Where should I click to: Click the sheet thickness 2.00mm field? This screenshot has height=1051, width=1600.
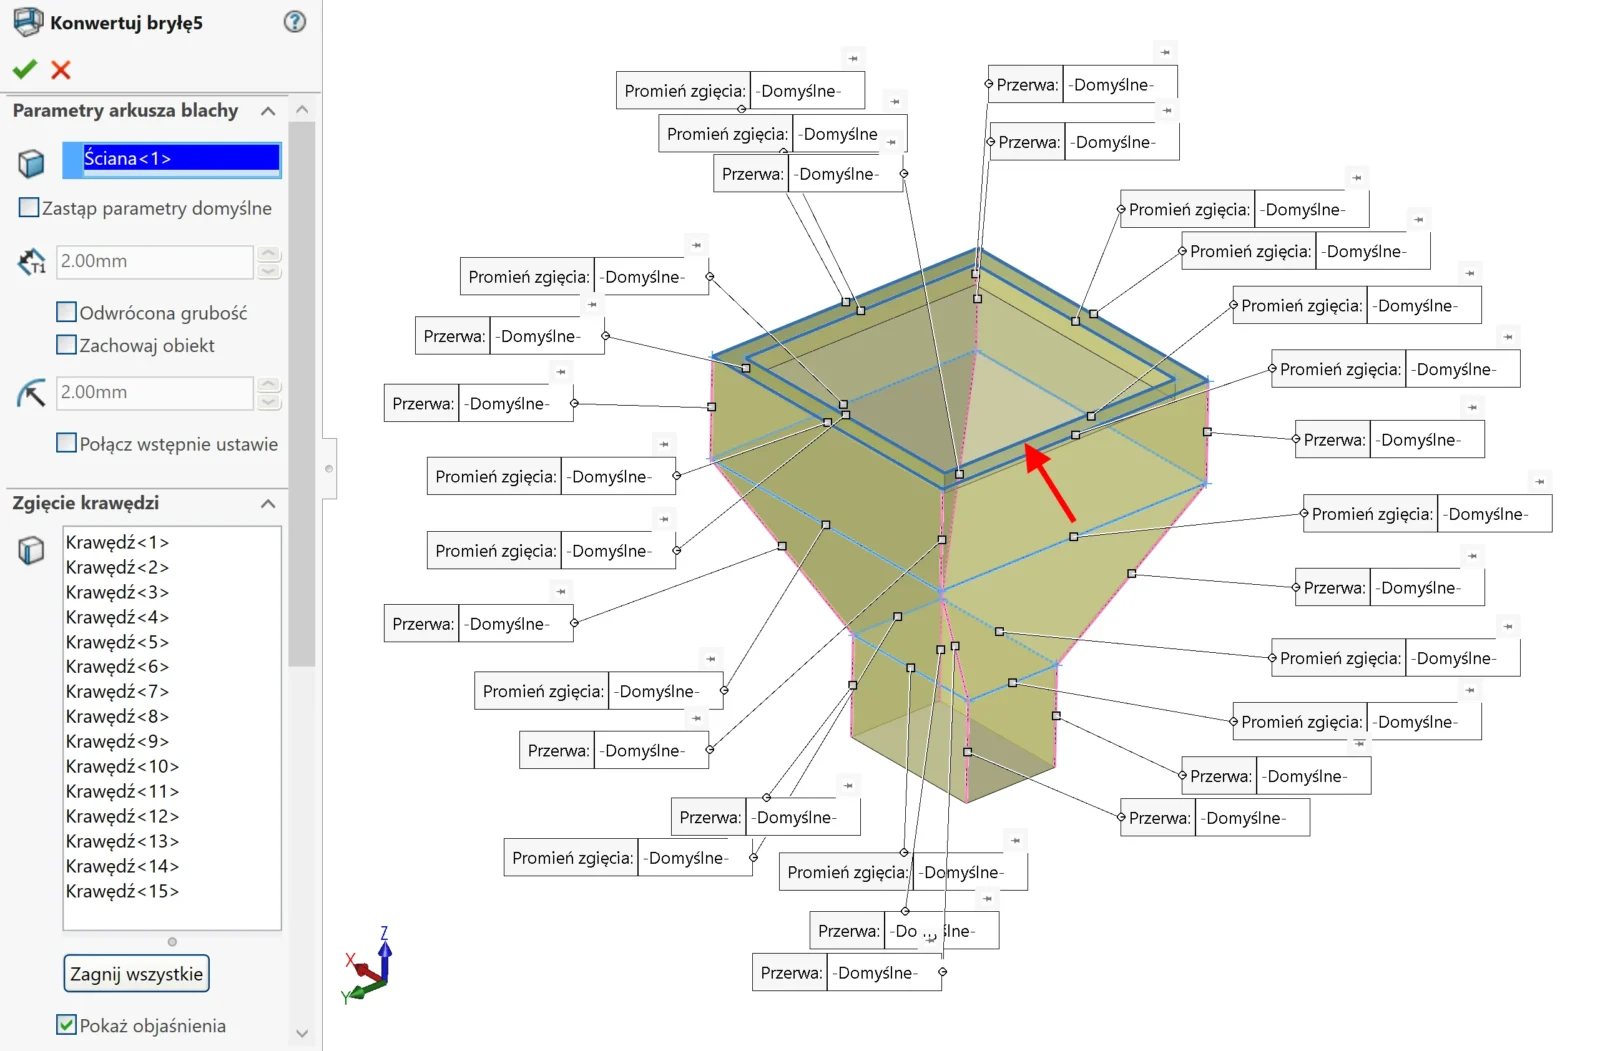(155, 262)
